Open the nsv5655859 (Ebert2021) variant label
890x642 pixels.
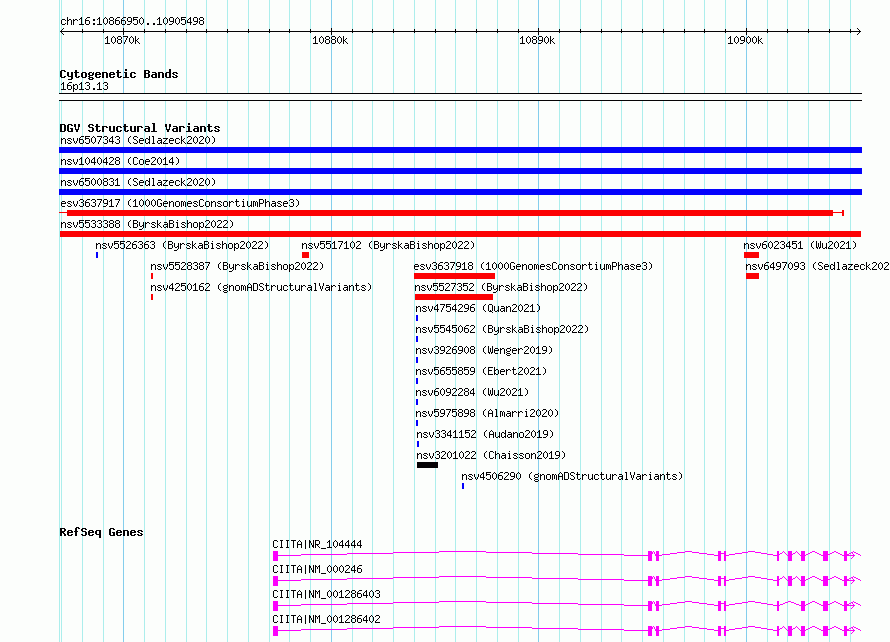coord(481,371)
